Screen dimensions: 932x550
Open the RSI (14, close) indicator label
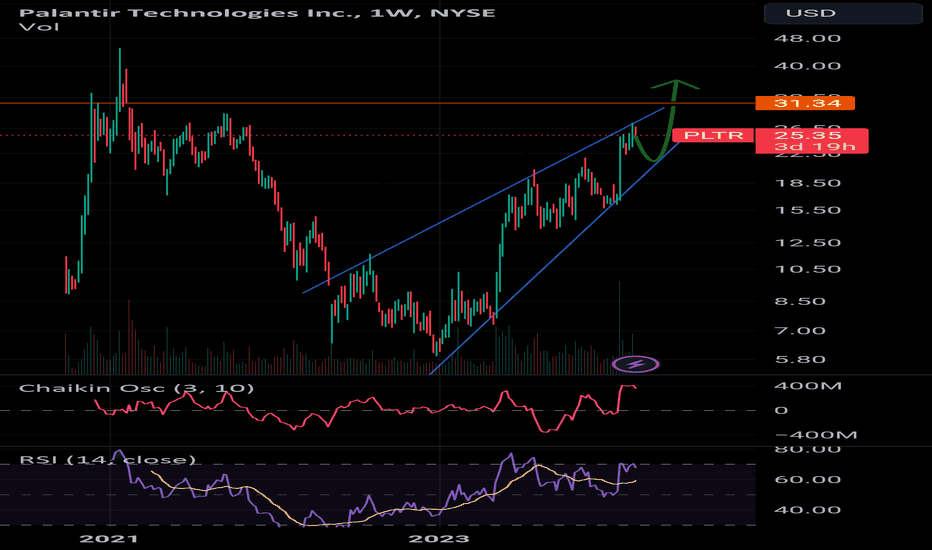point(108,460)
